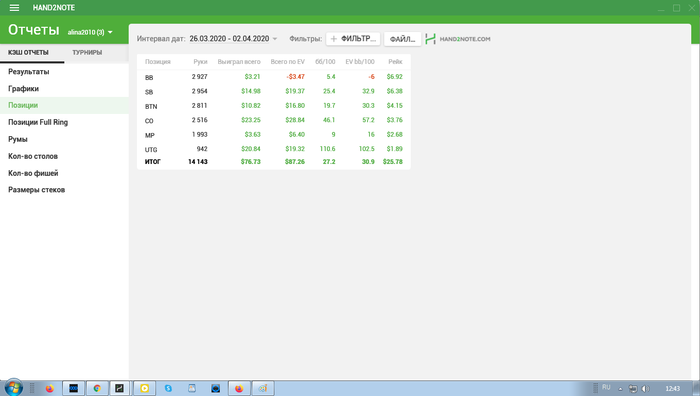Click the -$3.47 EV value
The height and width of the screenshot is (396, 700).
pyautogui.click(x=296, y=77)
